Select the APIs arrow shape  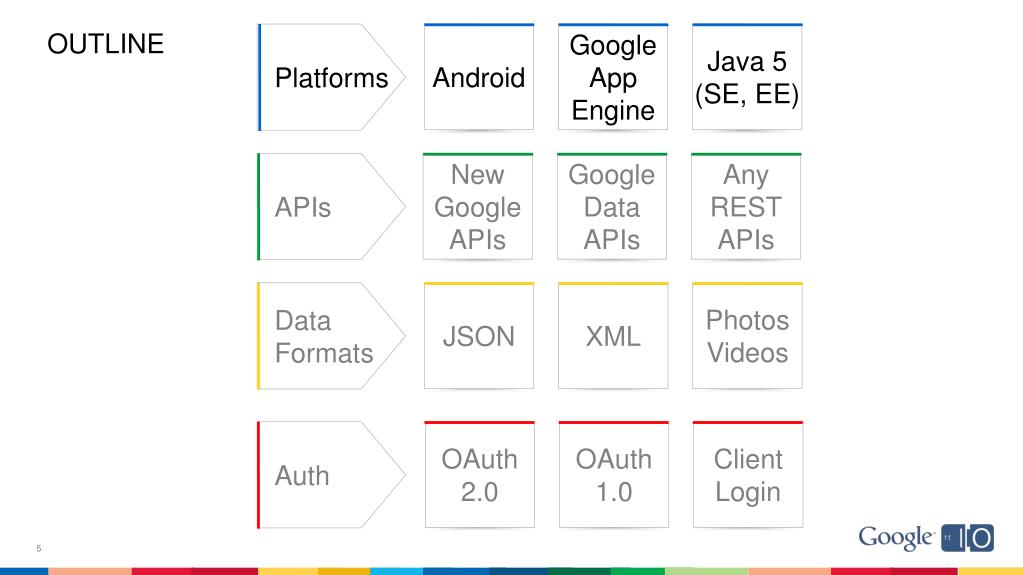pos(331,206)
